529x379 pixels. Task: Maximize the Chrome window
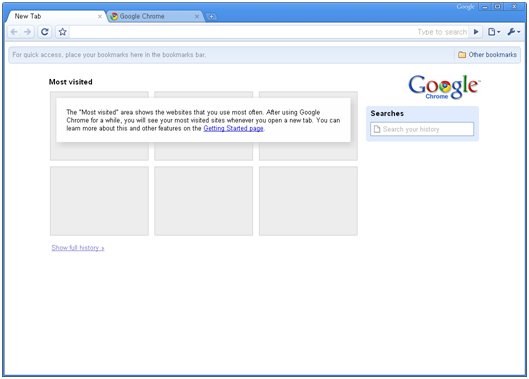point(498,7)
